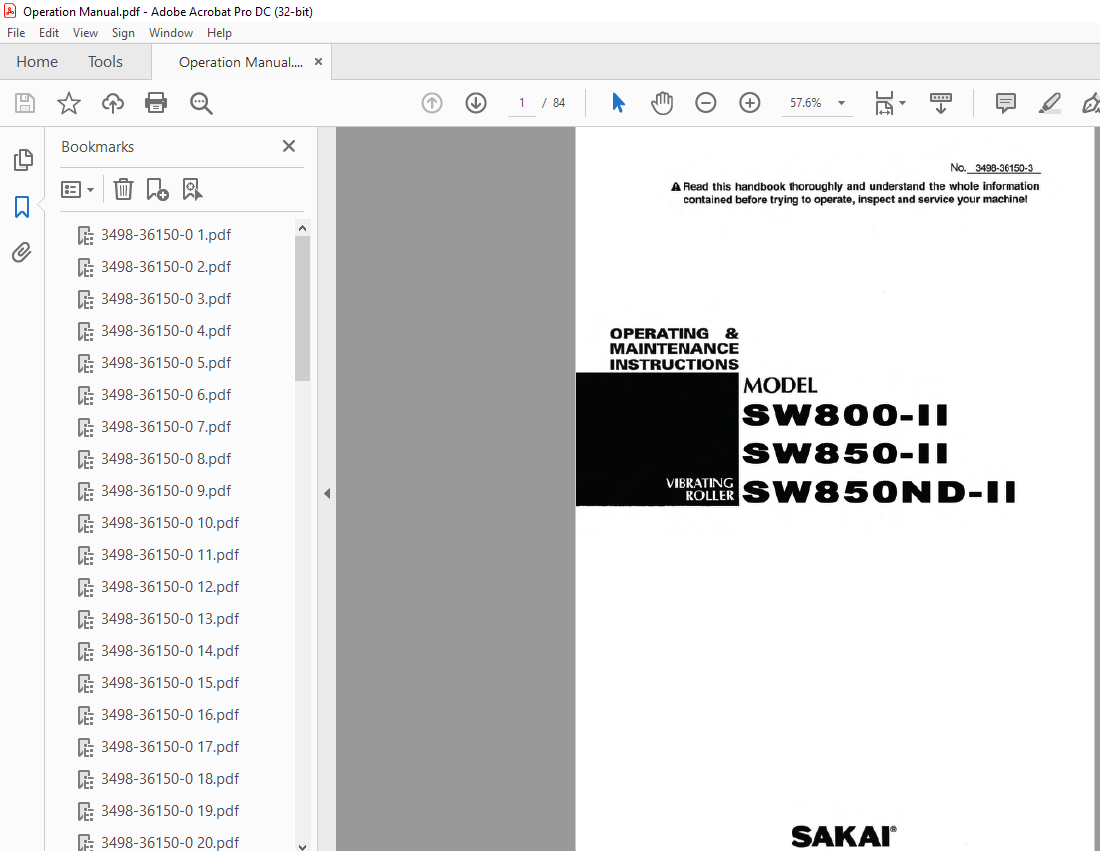1100x851 pixels.
Task: Click the page number field
Action: [x=521, y=103]
